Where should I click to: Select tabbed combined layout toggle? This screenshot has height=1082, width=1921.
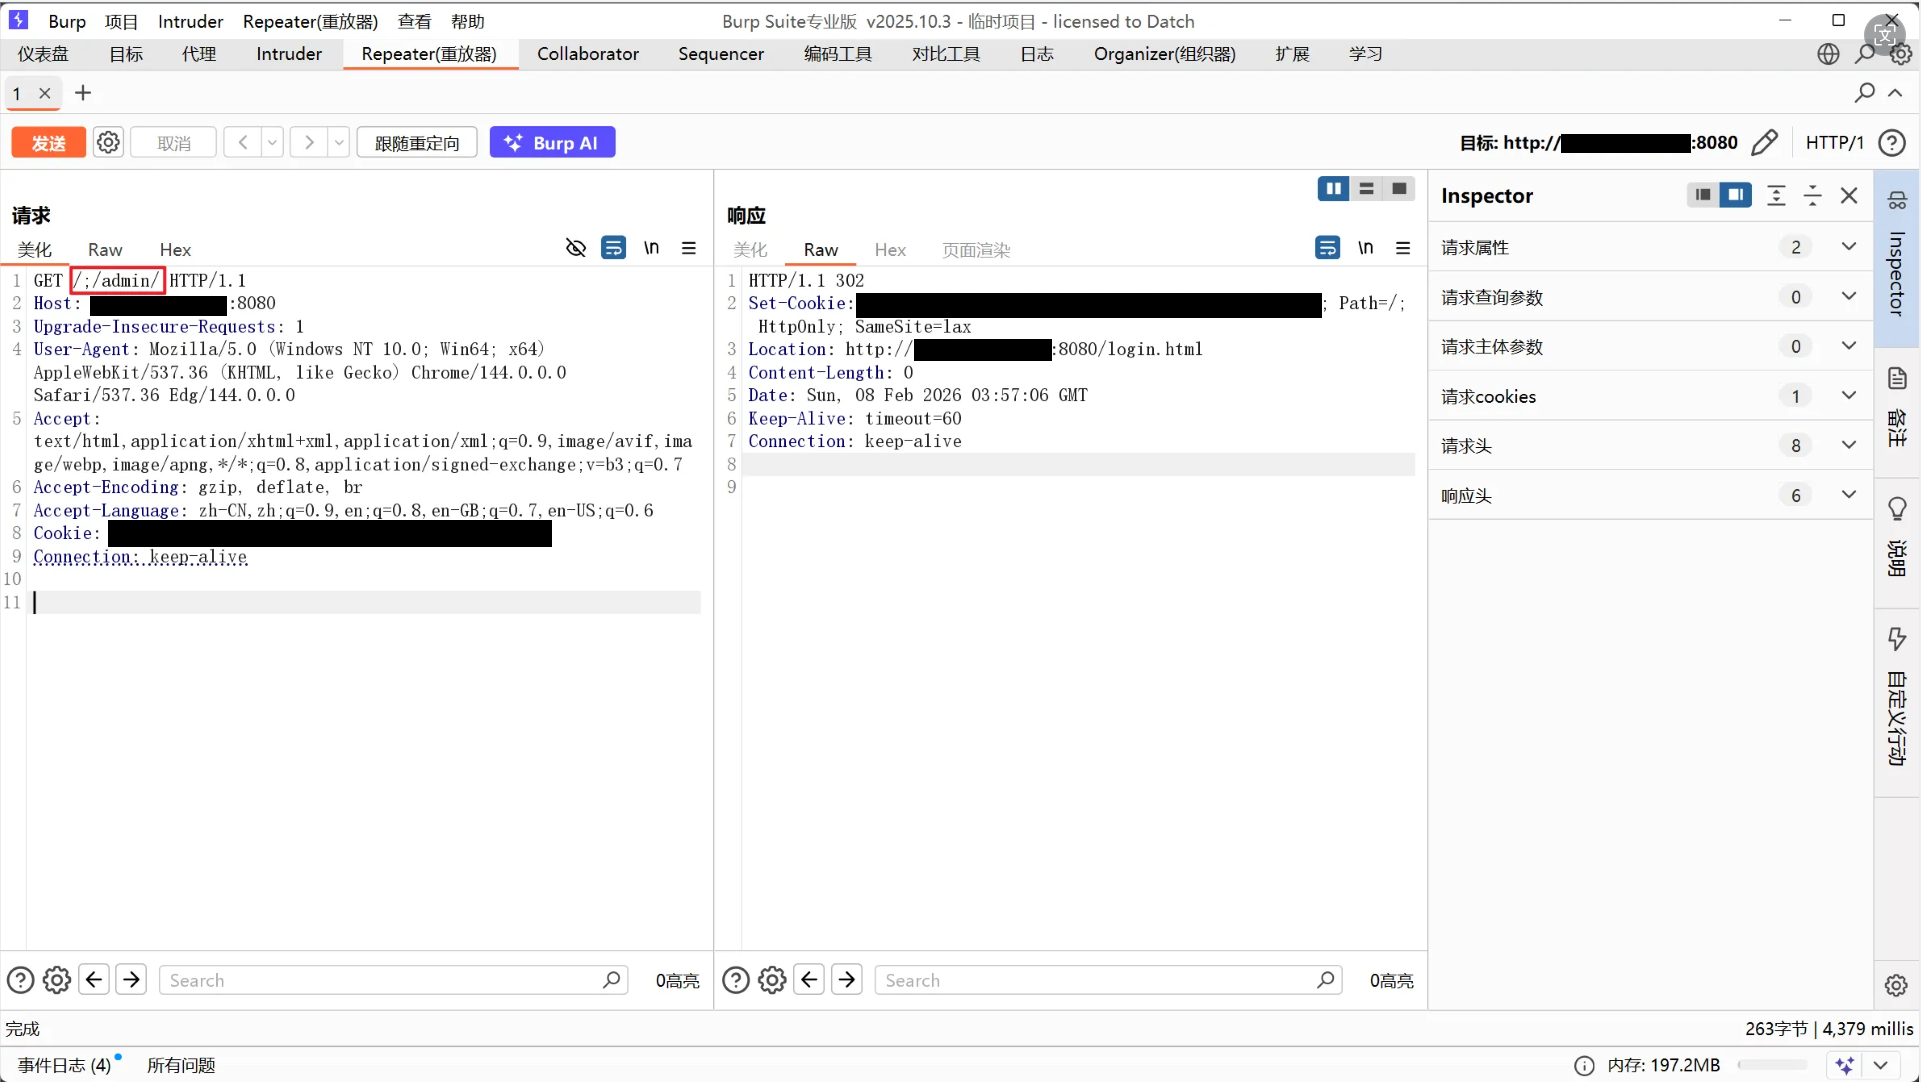[x=1399, y=189]
